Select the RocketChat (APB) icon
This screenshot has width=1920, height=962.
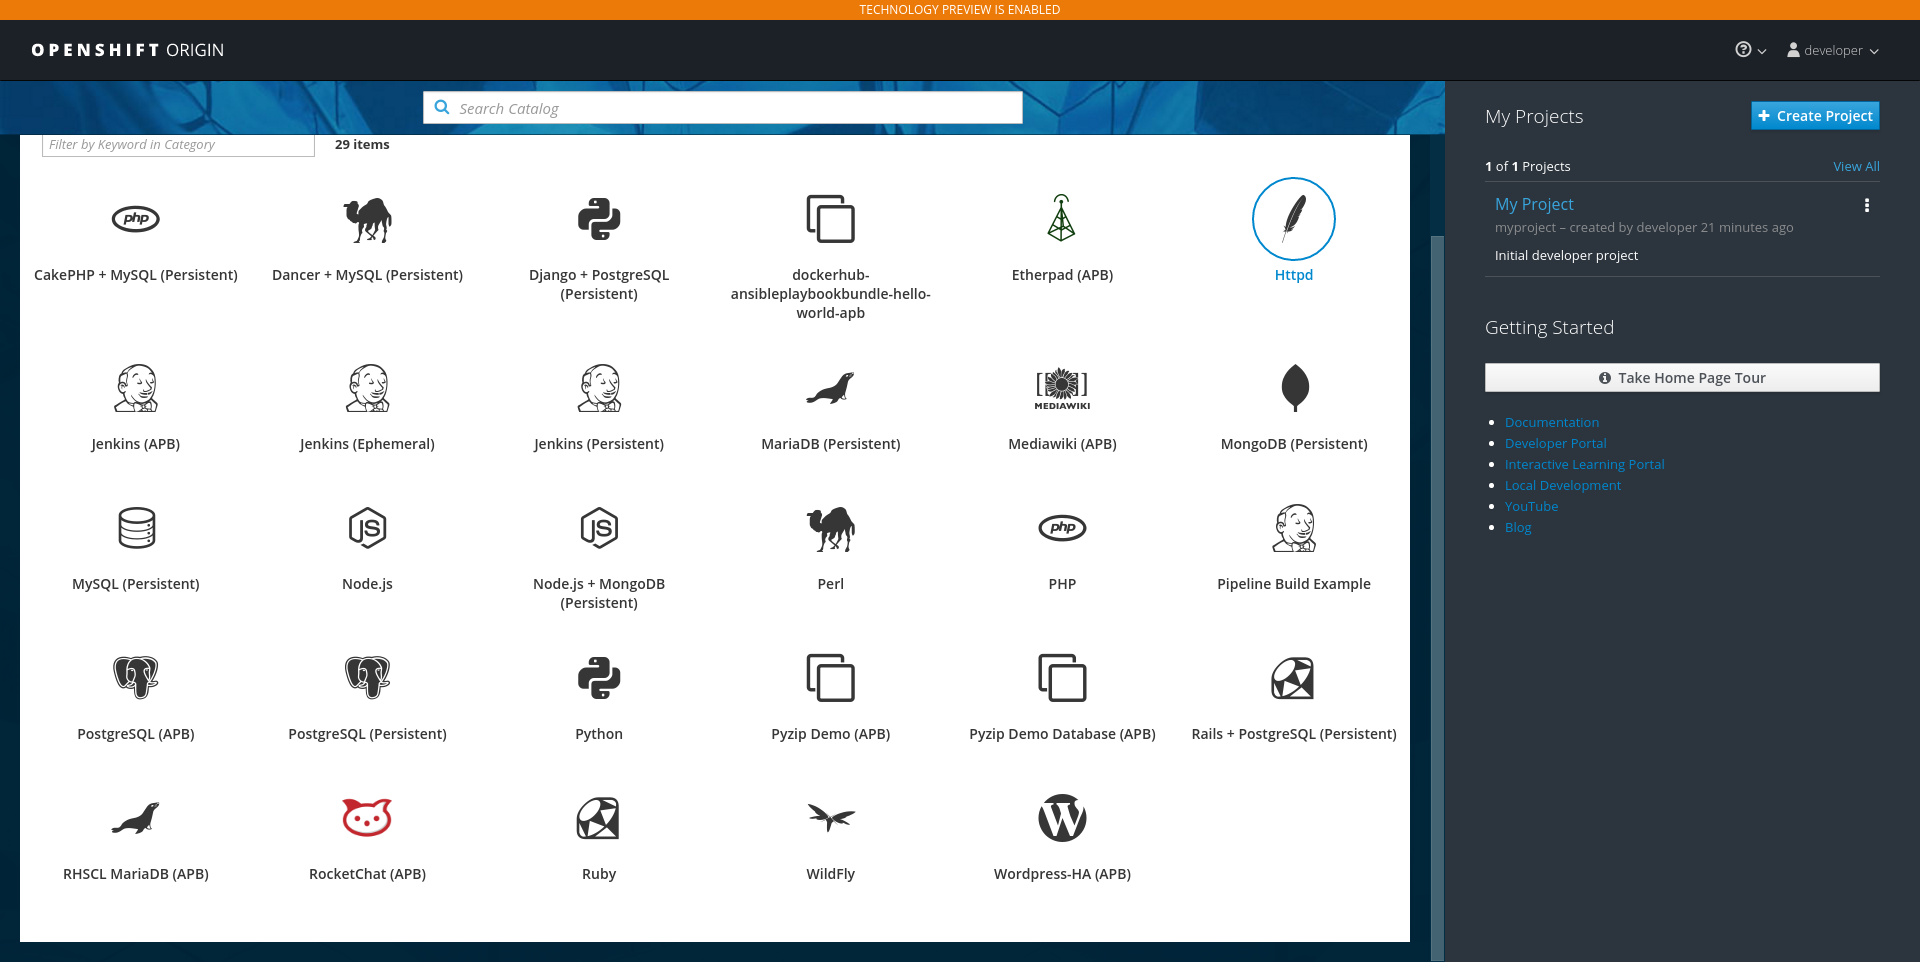[x=367, y=818]
